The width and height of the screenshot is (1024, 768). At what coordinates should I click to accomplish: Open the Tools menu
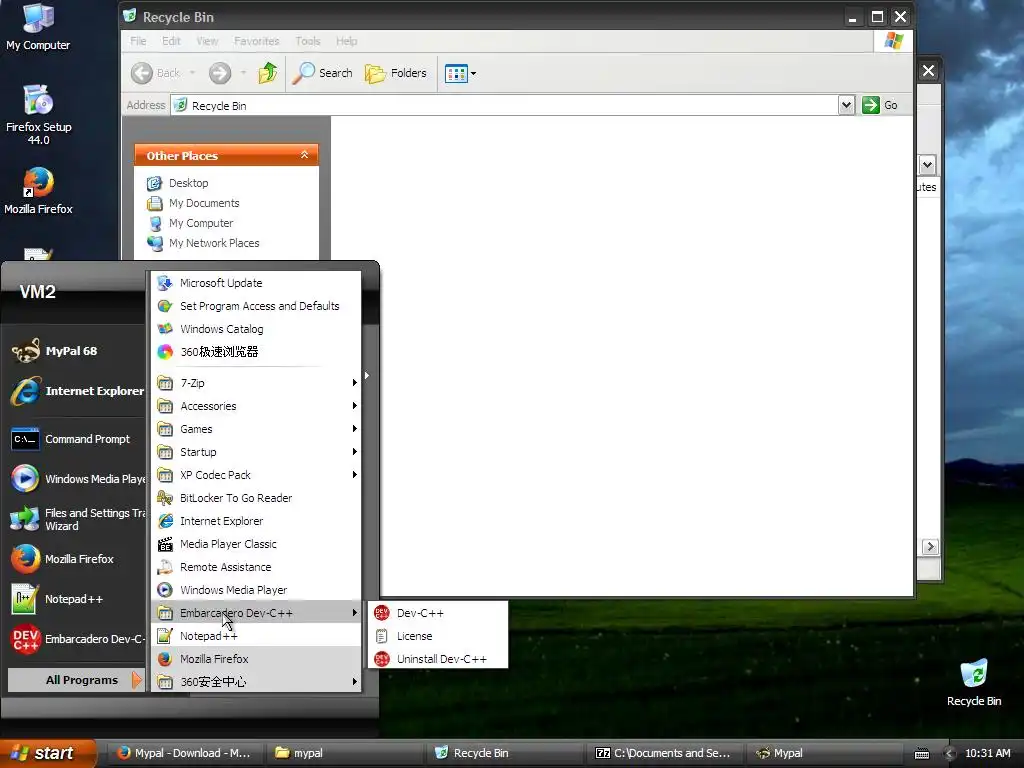(x=308, y=40)
